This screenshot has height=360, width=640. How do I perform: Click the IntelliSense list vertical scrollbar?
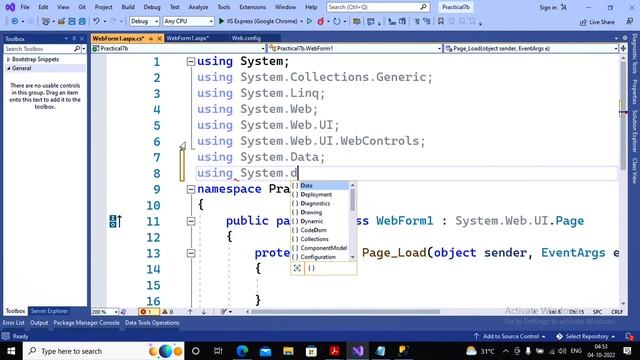click(353, 221)
